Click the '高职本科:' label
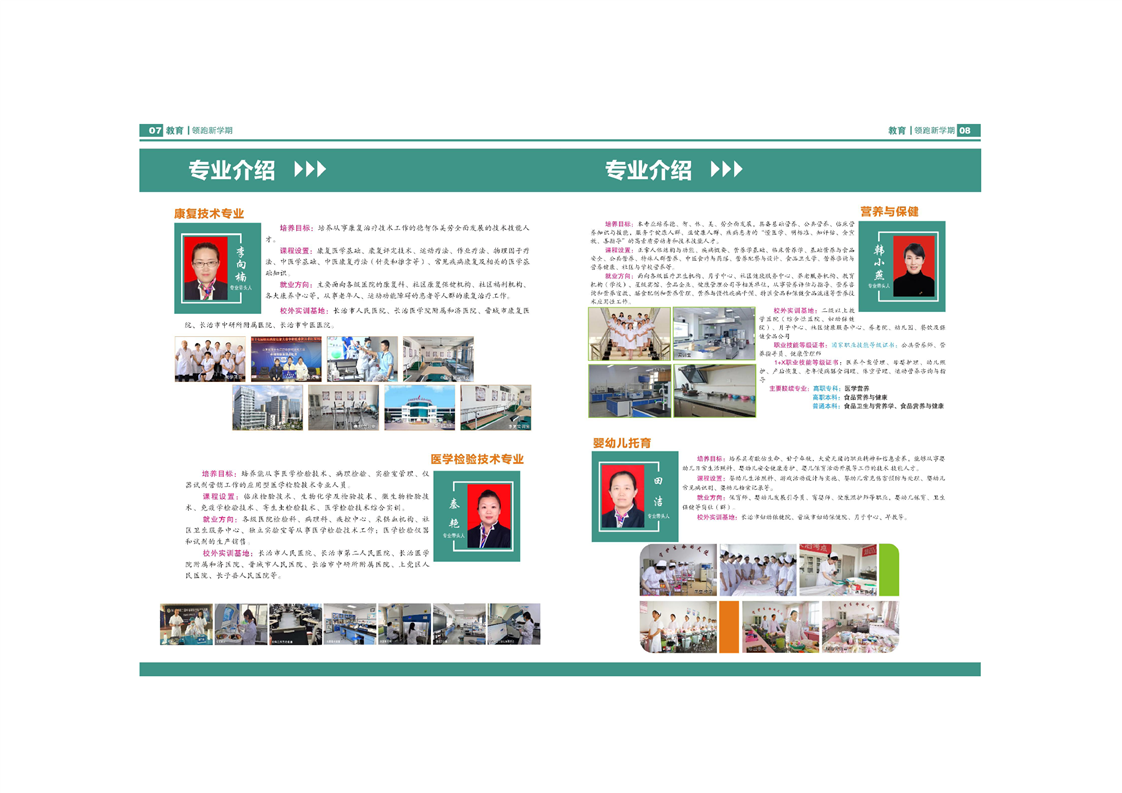 click(826, 397)
